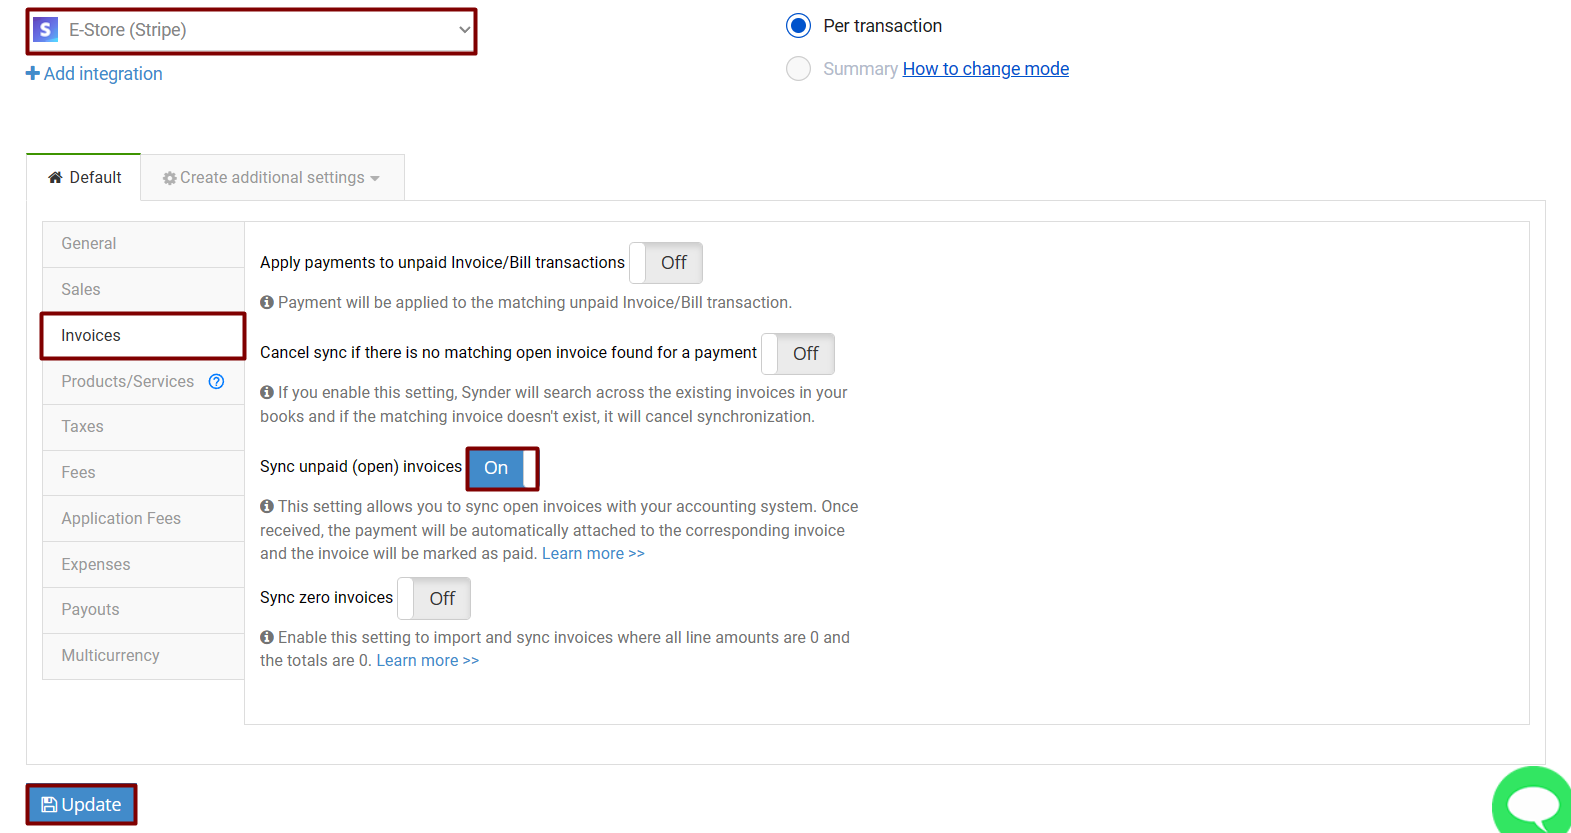
Task: Open Learn more link under Sync zero invoices
Action: [428, 661]
